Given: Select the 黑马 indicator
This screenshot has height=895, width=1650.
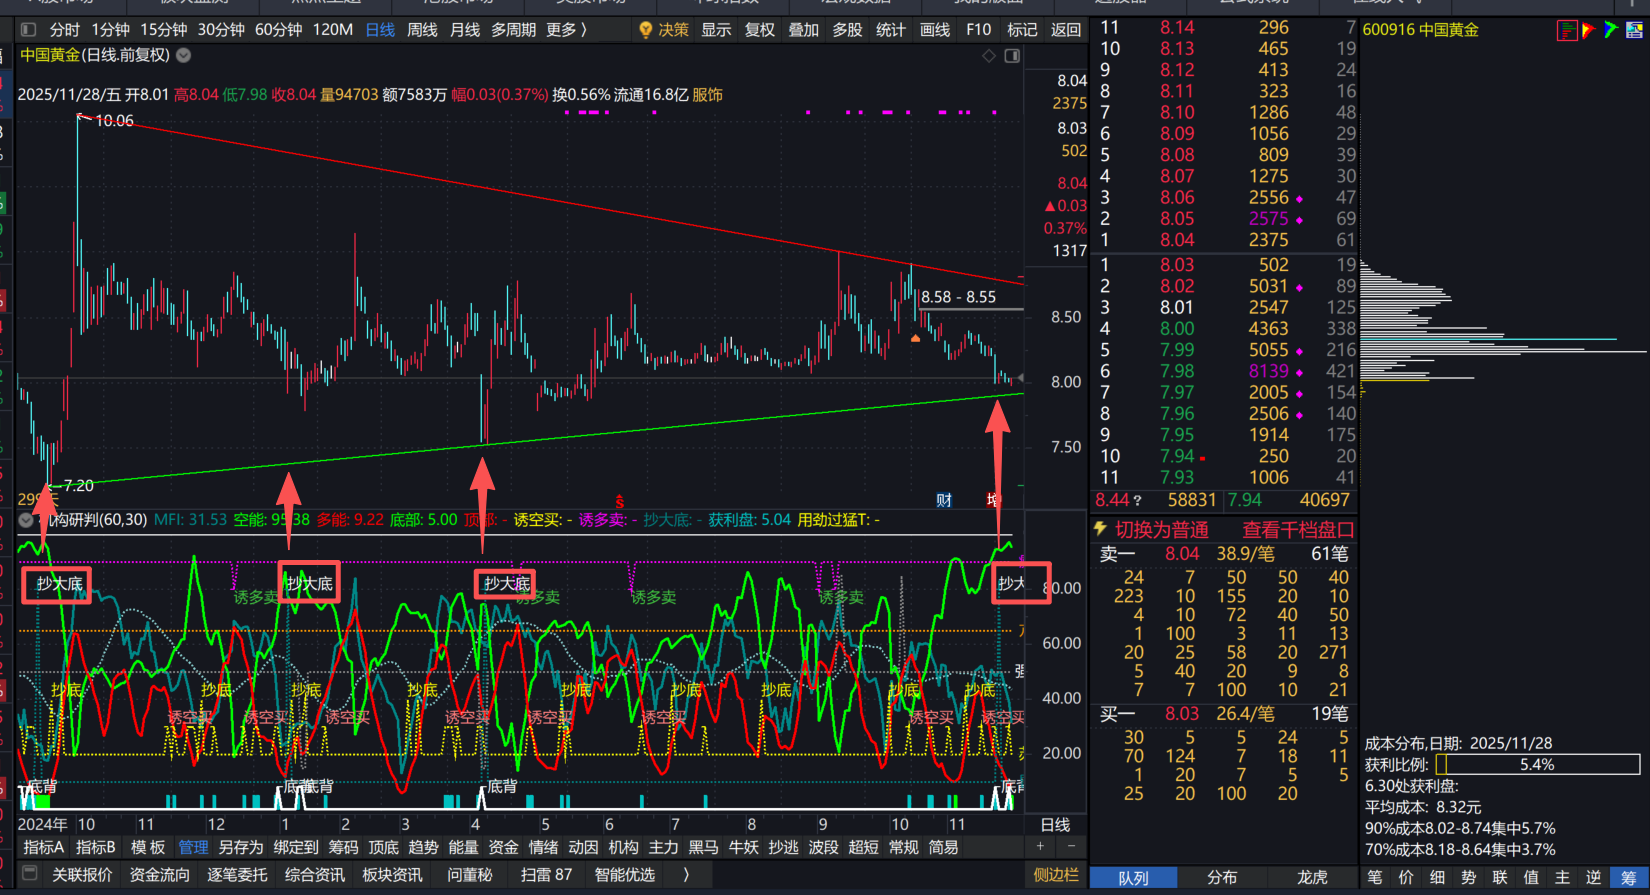Looking at the screenshot, I should coord(703,847).
